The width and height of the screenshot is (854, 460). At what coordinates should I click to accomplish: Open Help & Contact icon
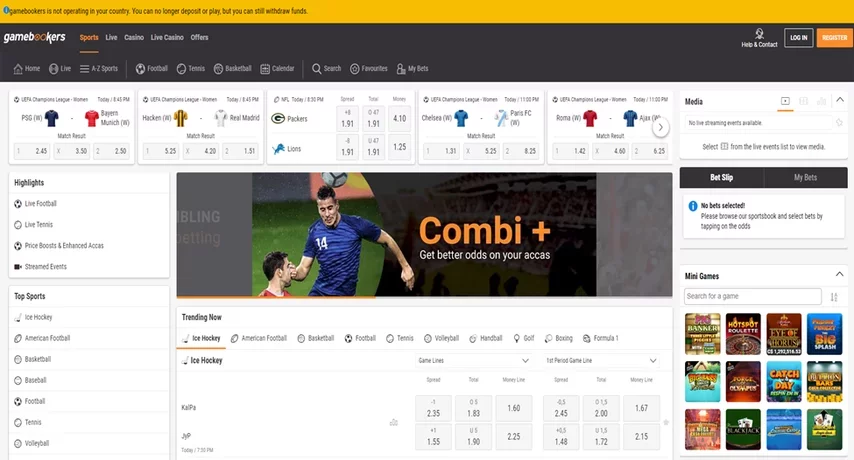(759, 34)
